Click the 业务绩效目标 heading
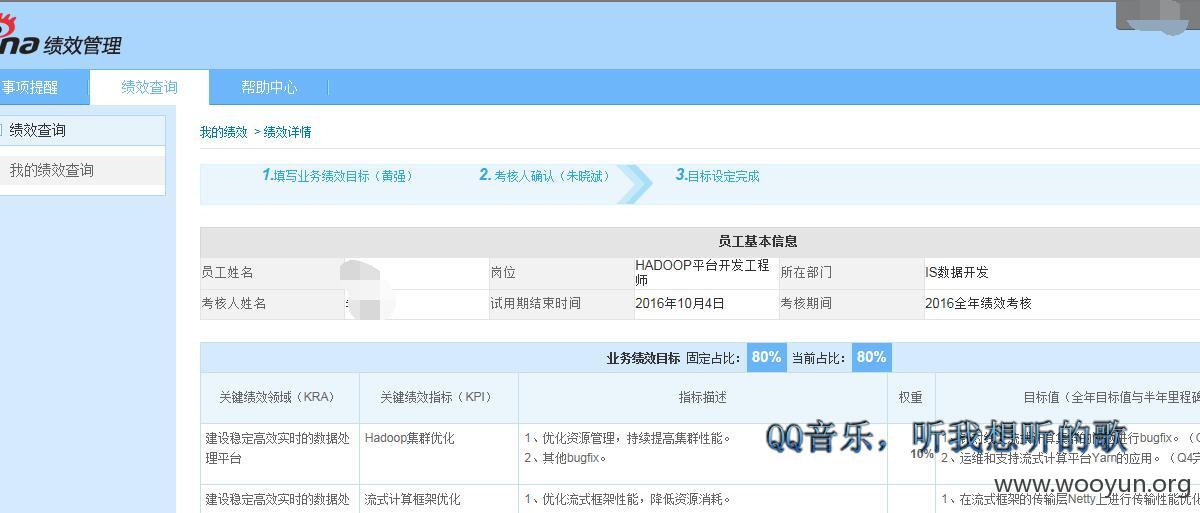The image size is (1200, 513). (x=643, y=358)
